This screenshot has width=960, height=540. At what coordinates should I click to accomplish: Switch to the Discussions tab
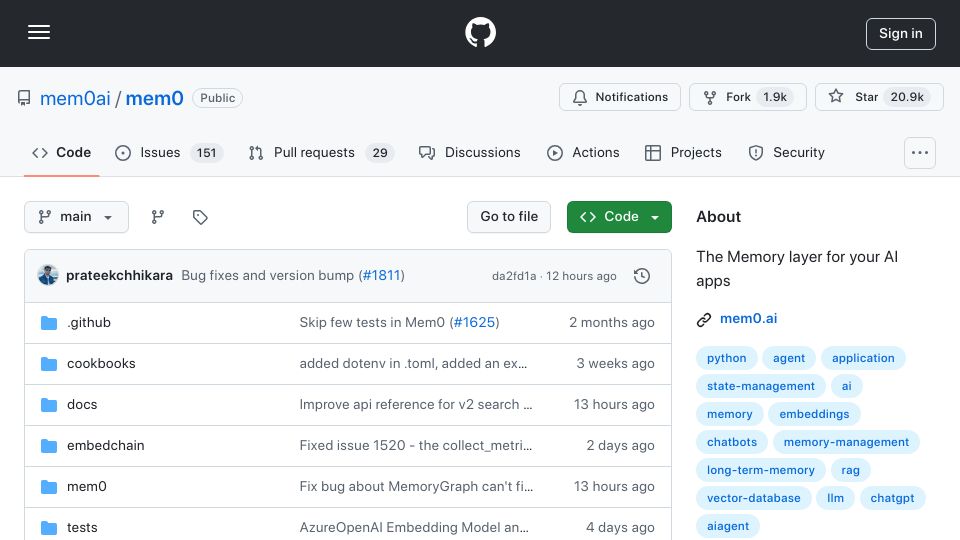[x=470, y=152]
